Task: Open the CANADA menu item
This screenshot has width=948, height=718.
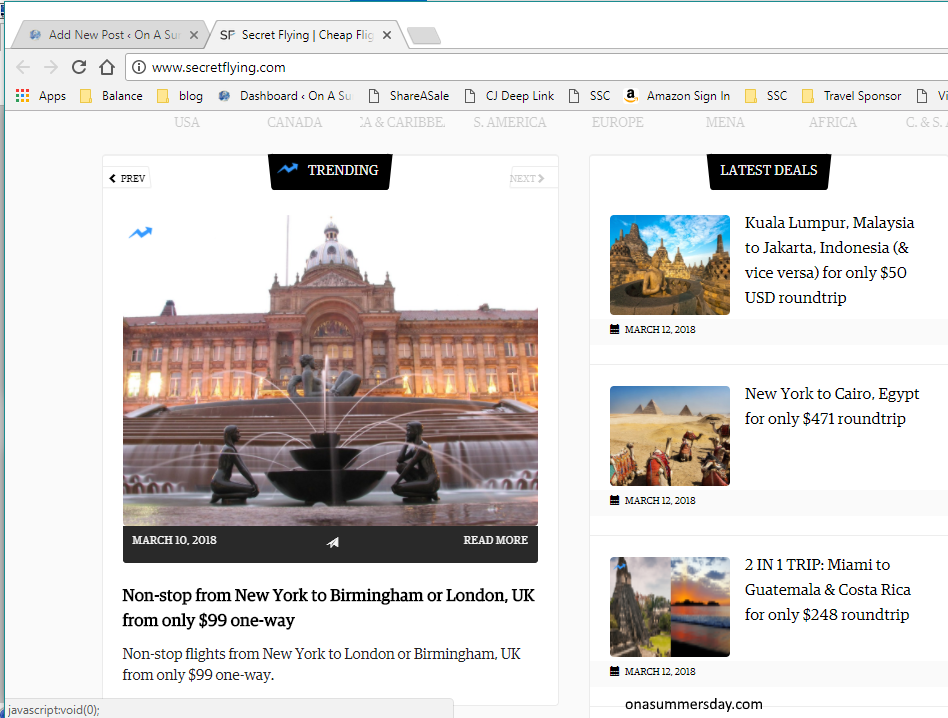Action: (x=294, y=122)
